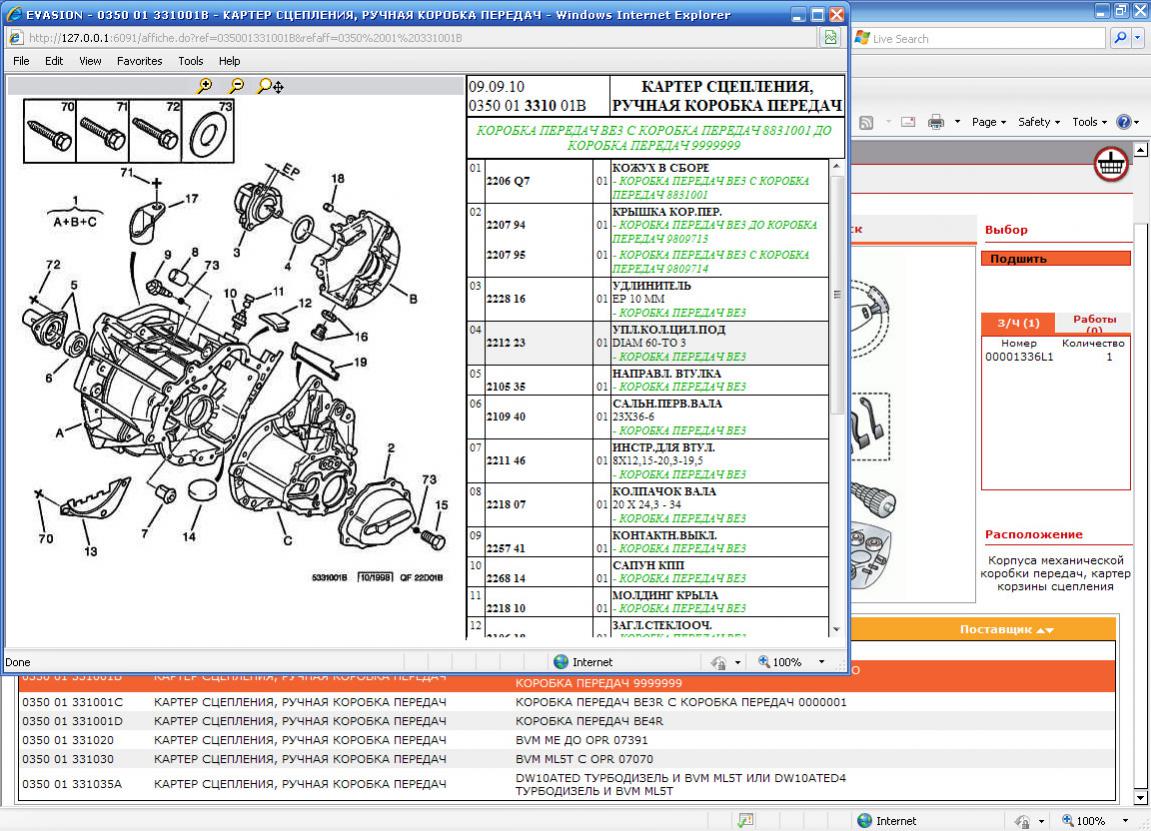Select part number 2228 16
The width and height of the screenshot is (1151, 831).
505,299
